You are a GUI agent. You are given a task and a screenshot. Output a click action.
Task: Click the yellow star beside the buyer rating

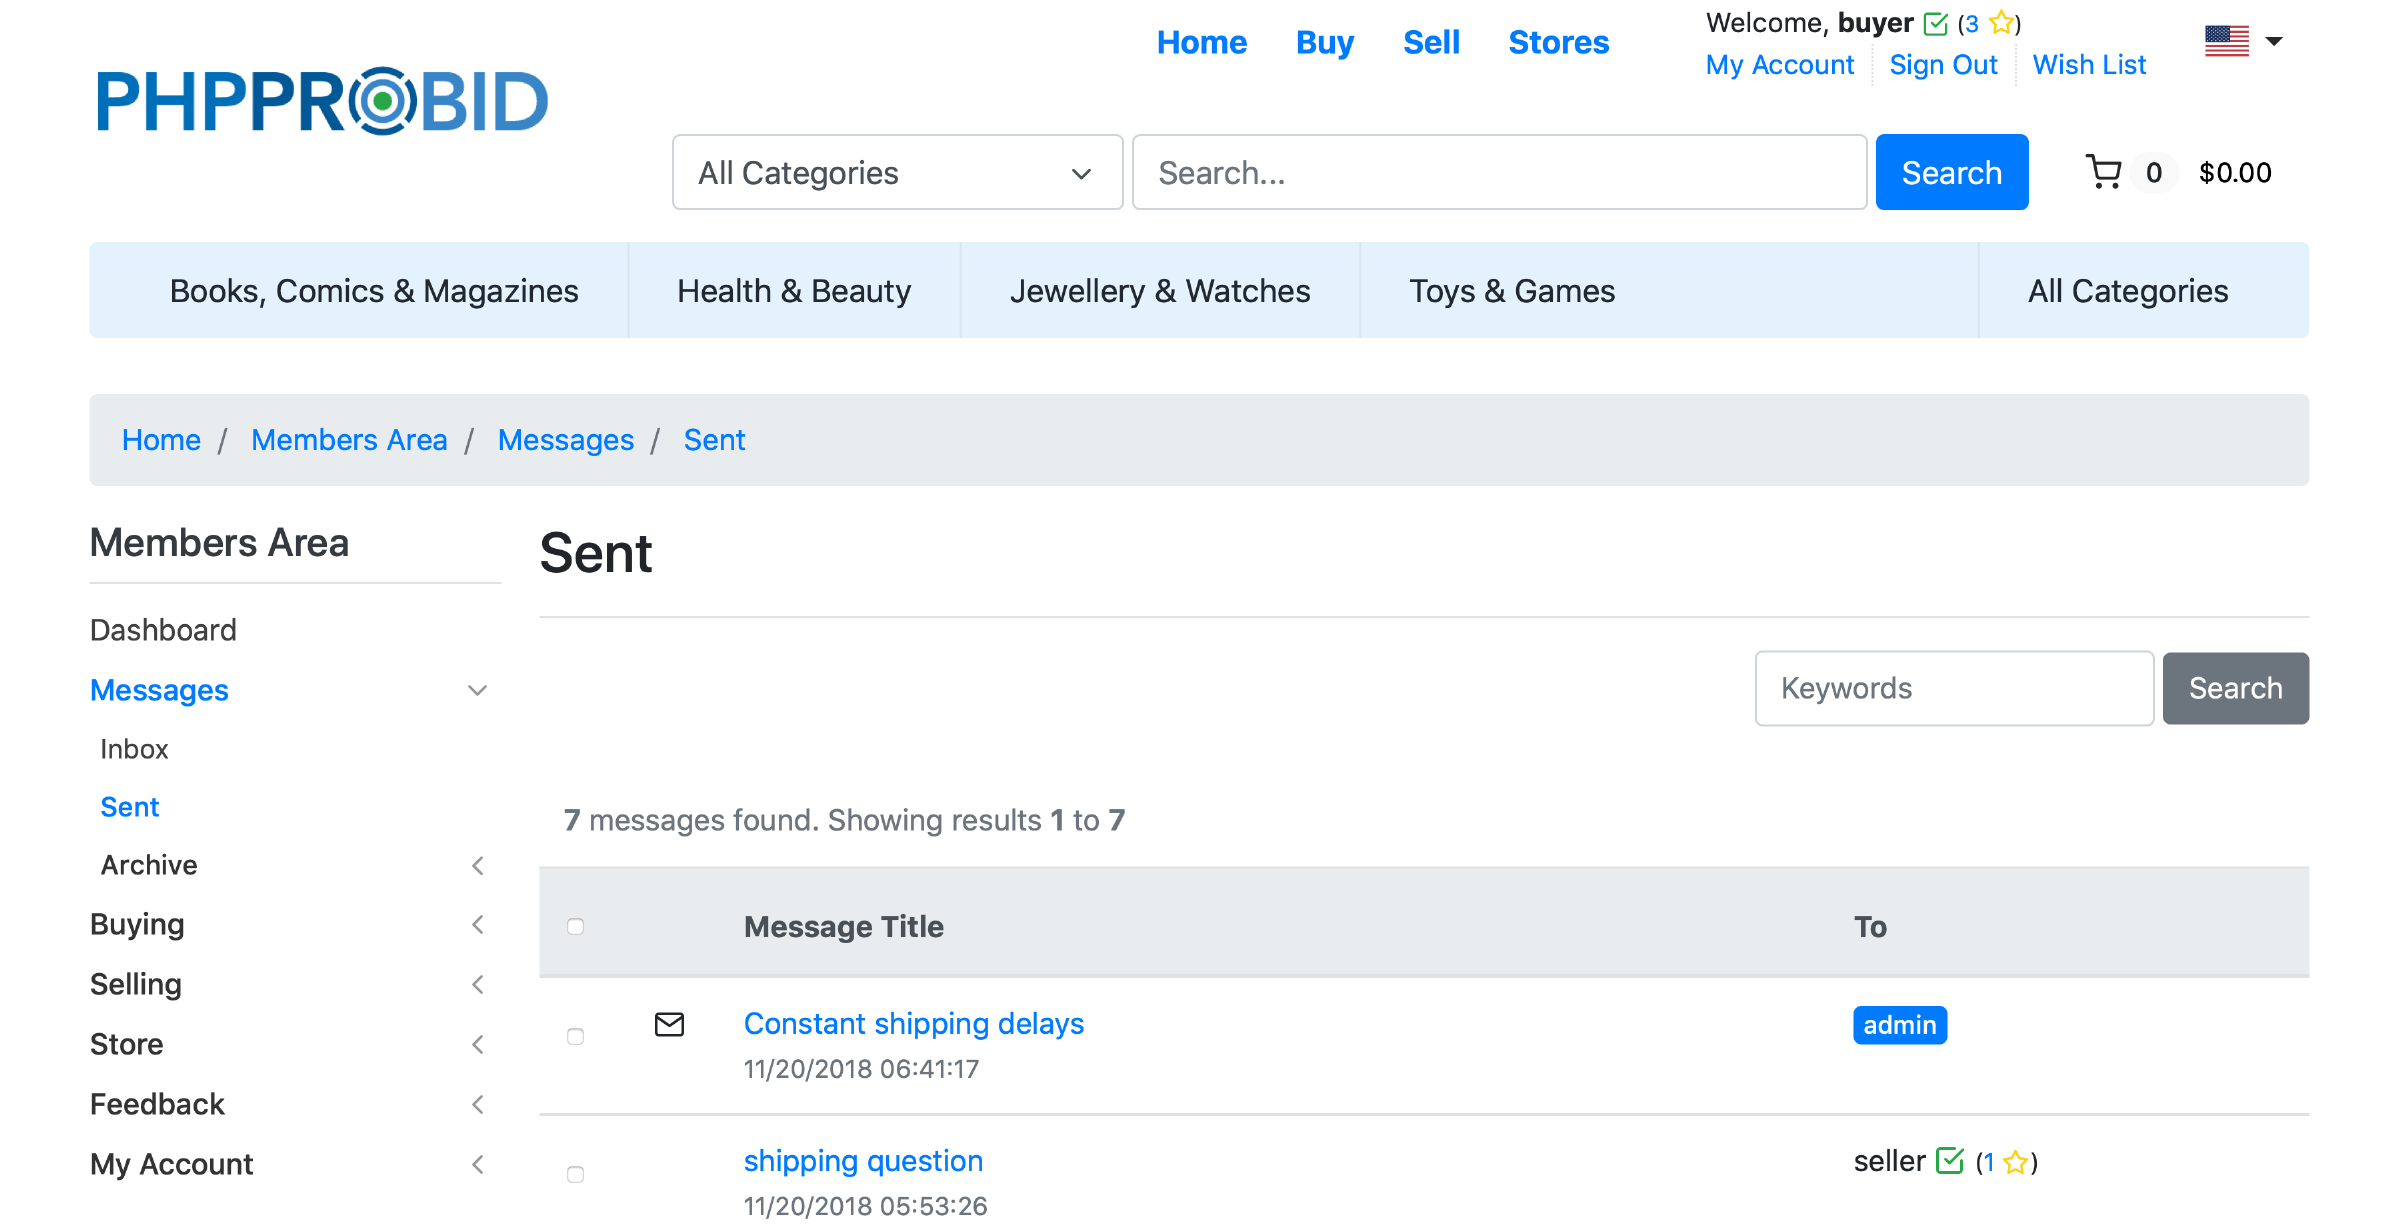[x=2001, y=23]
